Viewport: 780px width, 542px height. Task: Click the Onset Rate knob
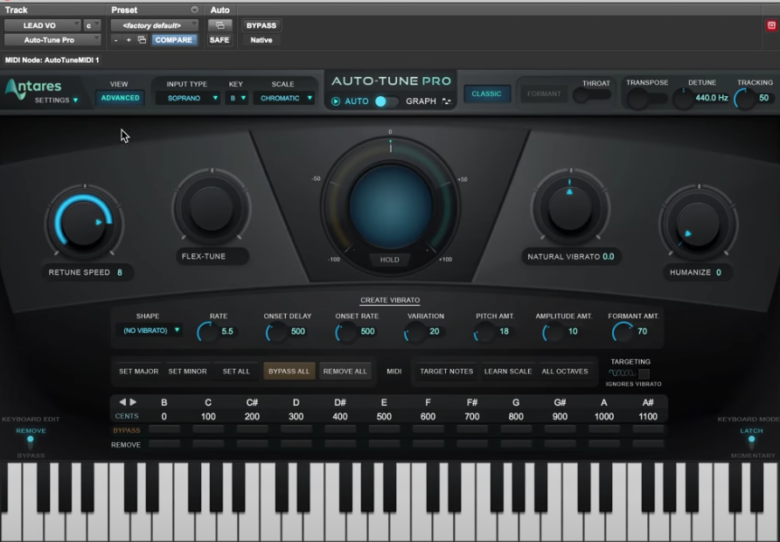[345, 332]
